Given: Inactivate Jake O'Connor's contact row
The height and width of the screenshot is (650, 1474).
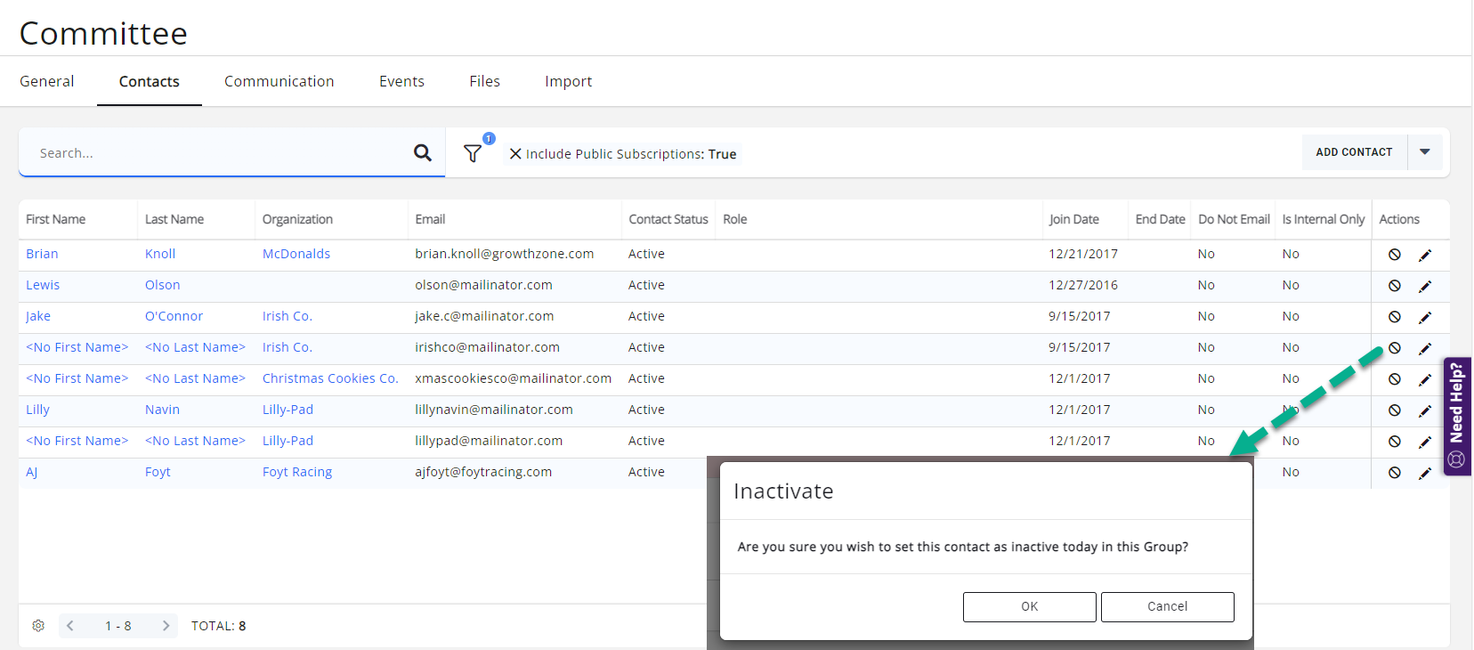Looking at the screenshot, I should click(x=1394, y=317).
